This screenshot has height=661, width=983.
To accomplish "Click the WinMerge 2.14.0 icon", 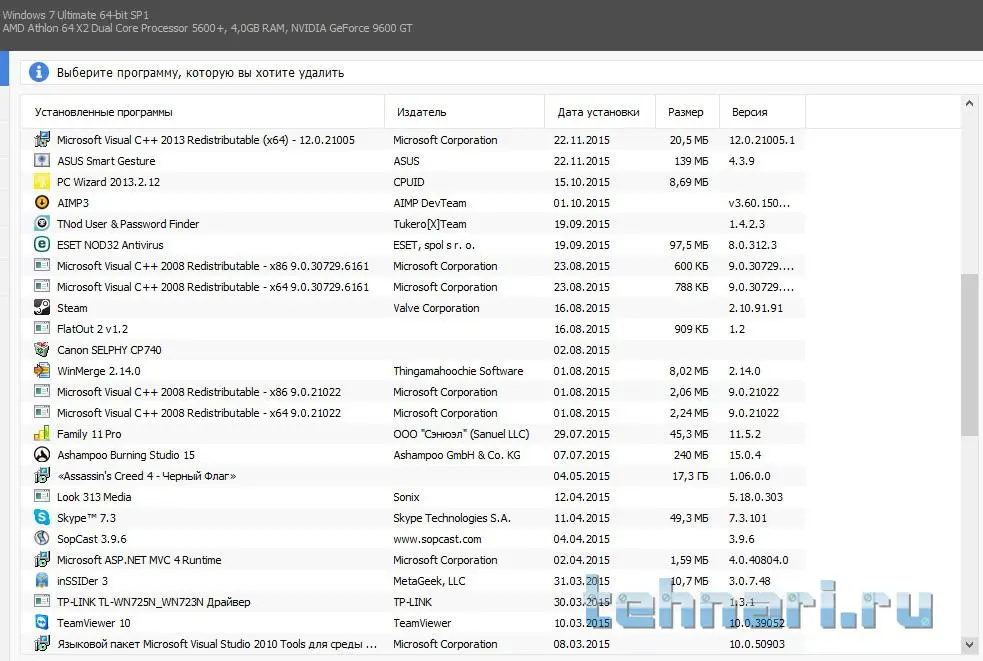I will pos(42,371).
